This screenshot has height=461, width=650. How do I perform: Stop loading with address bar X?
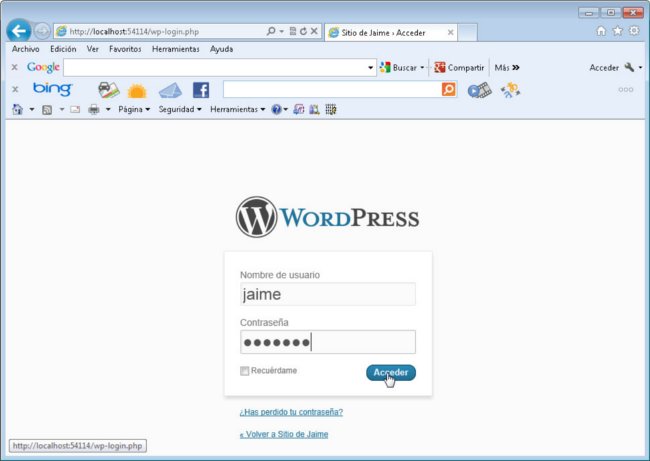click(314, 31)
